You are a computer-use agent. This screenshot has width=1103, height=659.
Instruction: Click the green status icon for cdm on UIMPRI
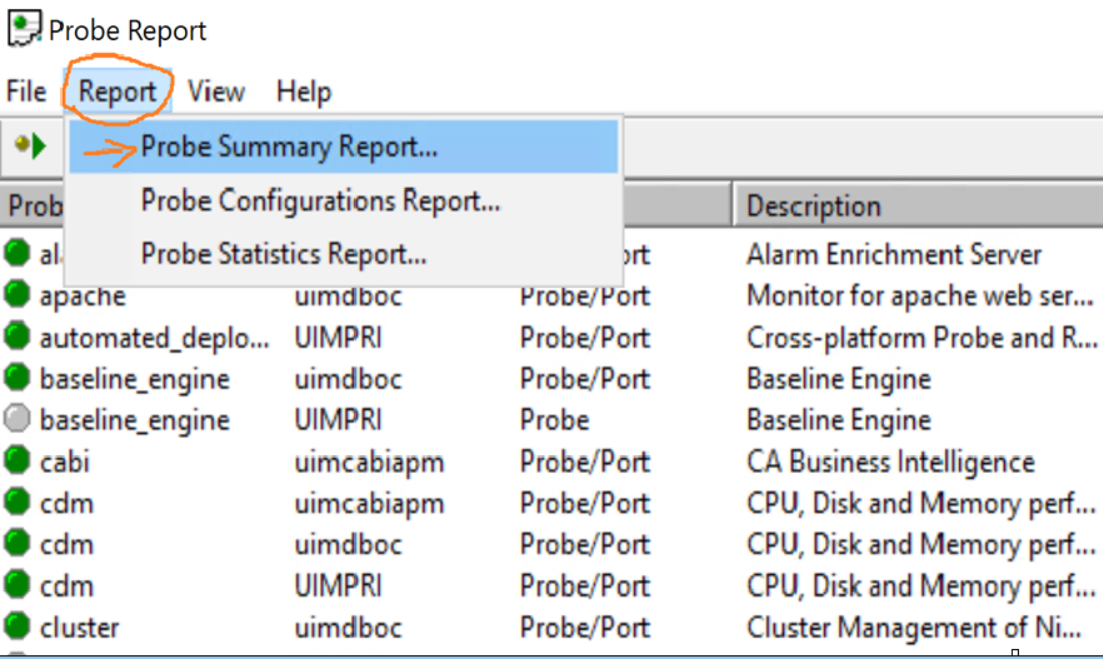click(x=17, y=585)
